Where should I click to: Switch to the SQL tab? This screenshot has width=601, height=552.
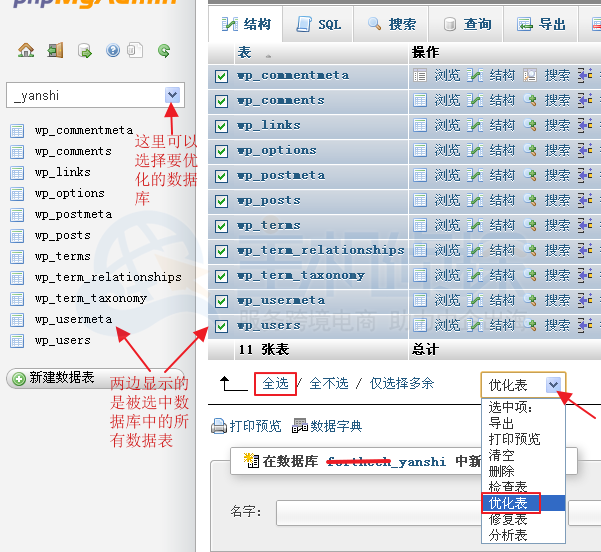coord(318,24)
